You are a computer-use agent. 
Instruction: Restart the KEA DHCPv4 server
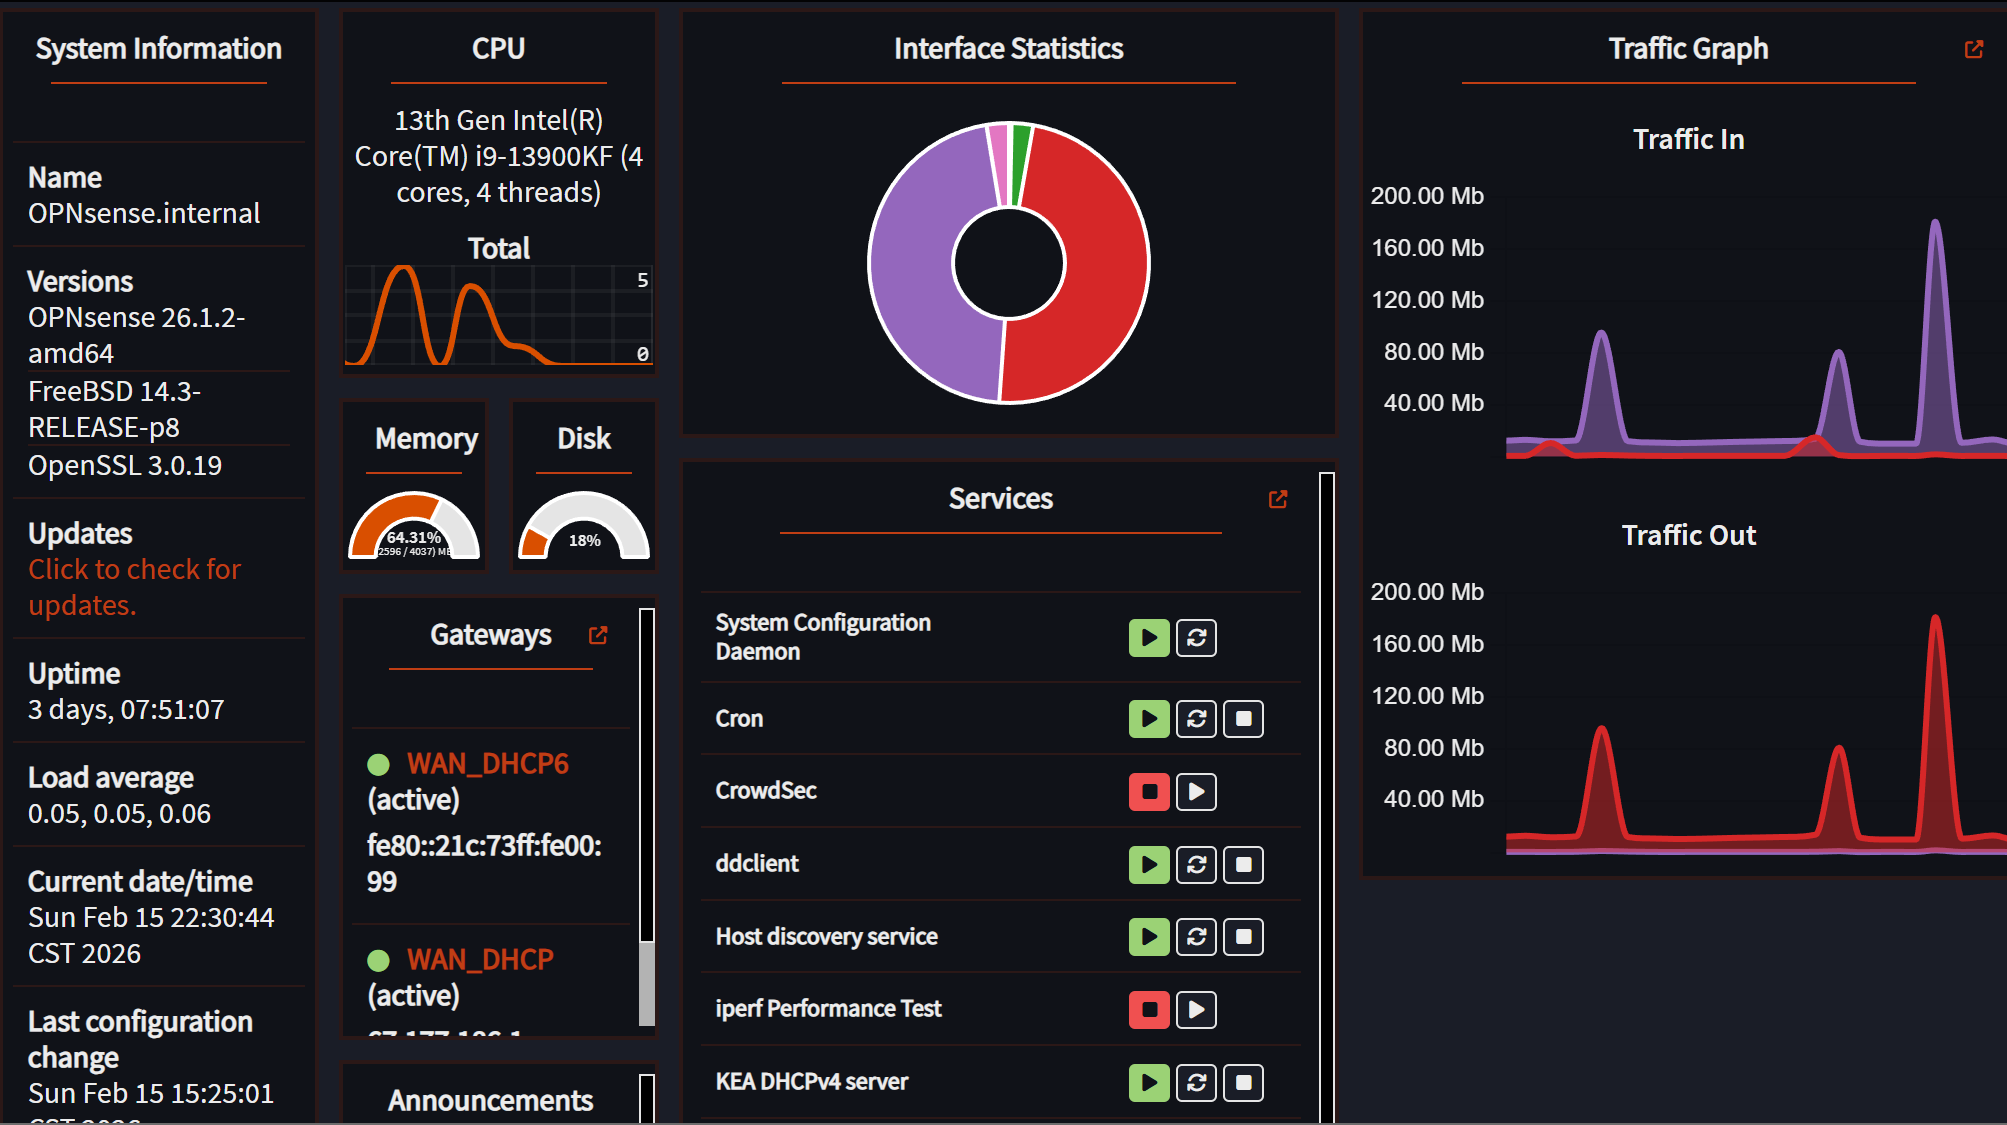pos(1196,1082)
